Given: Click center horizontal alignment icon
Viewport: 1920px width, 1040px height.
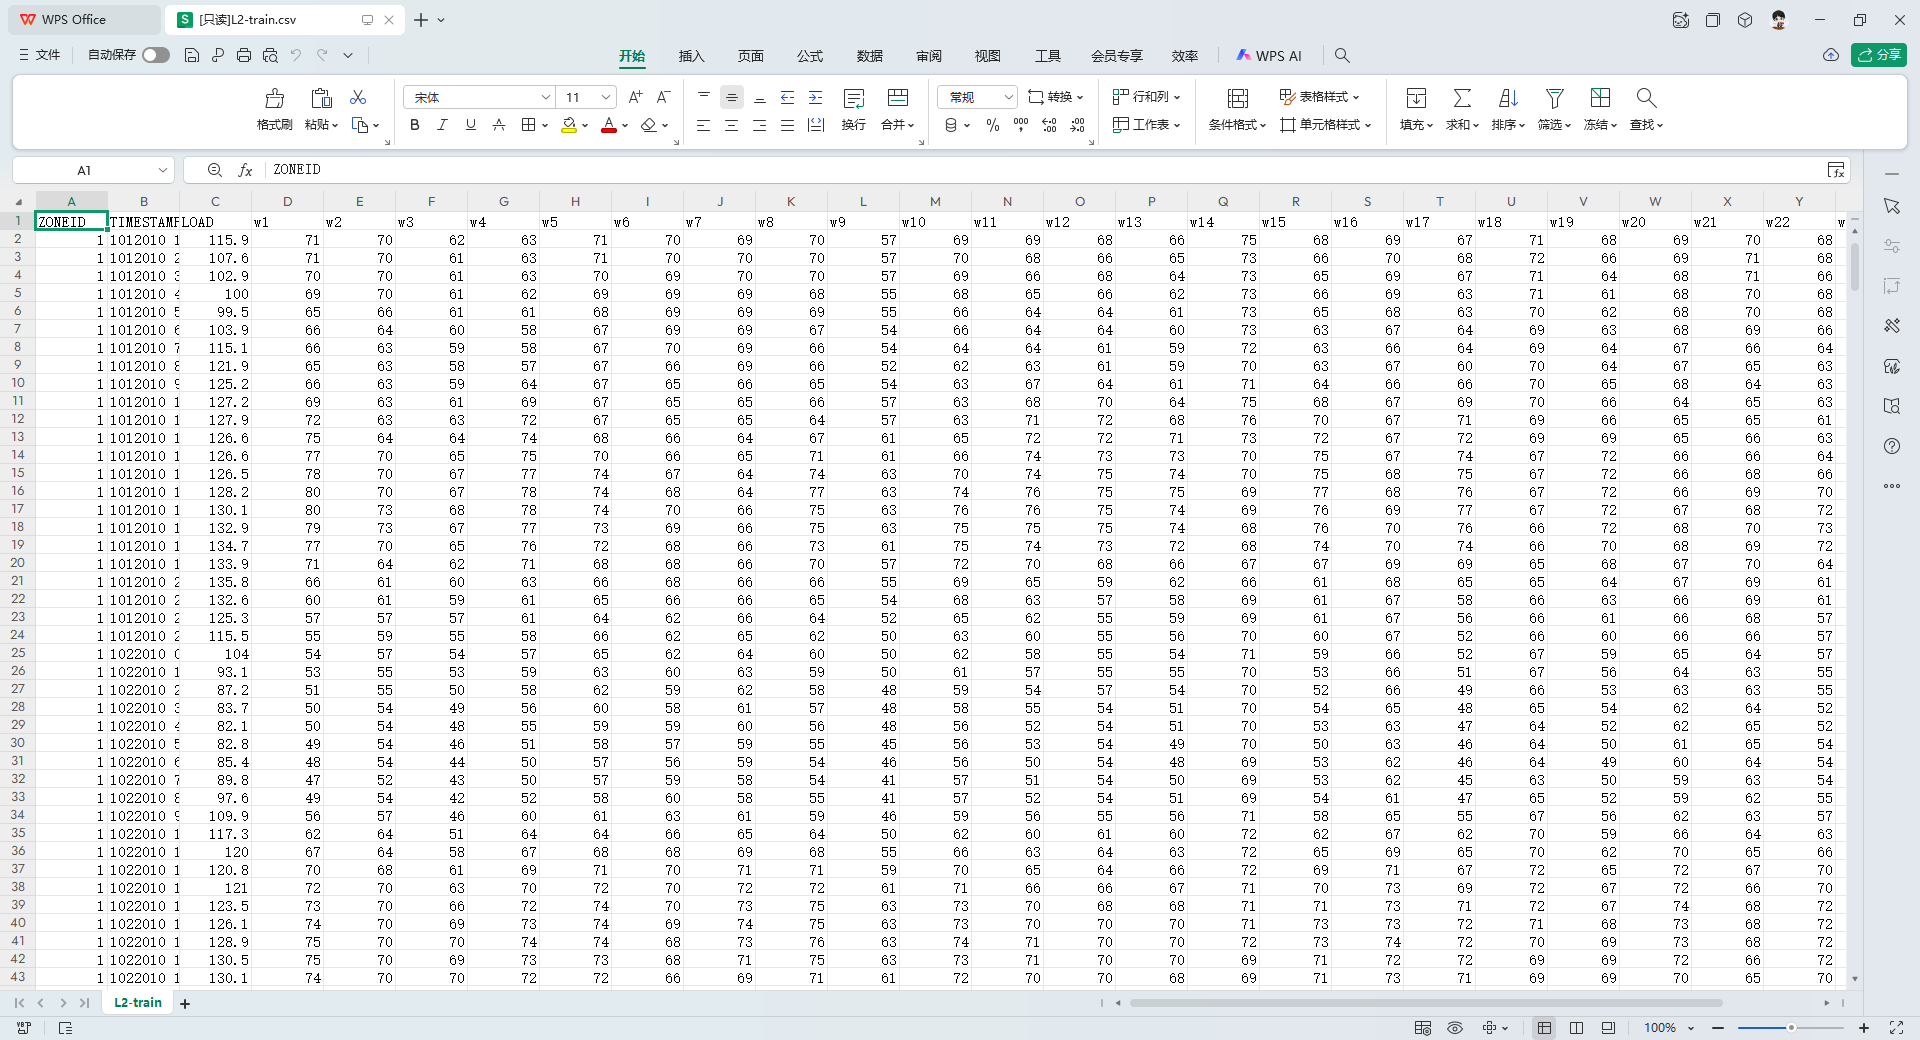Looking at the screenshot, I should 731,125.
